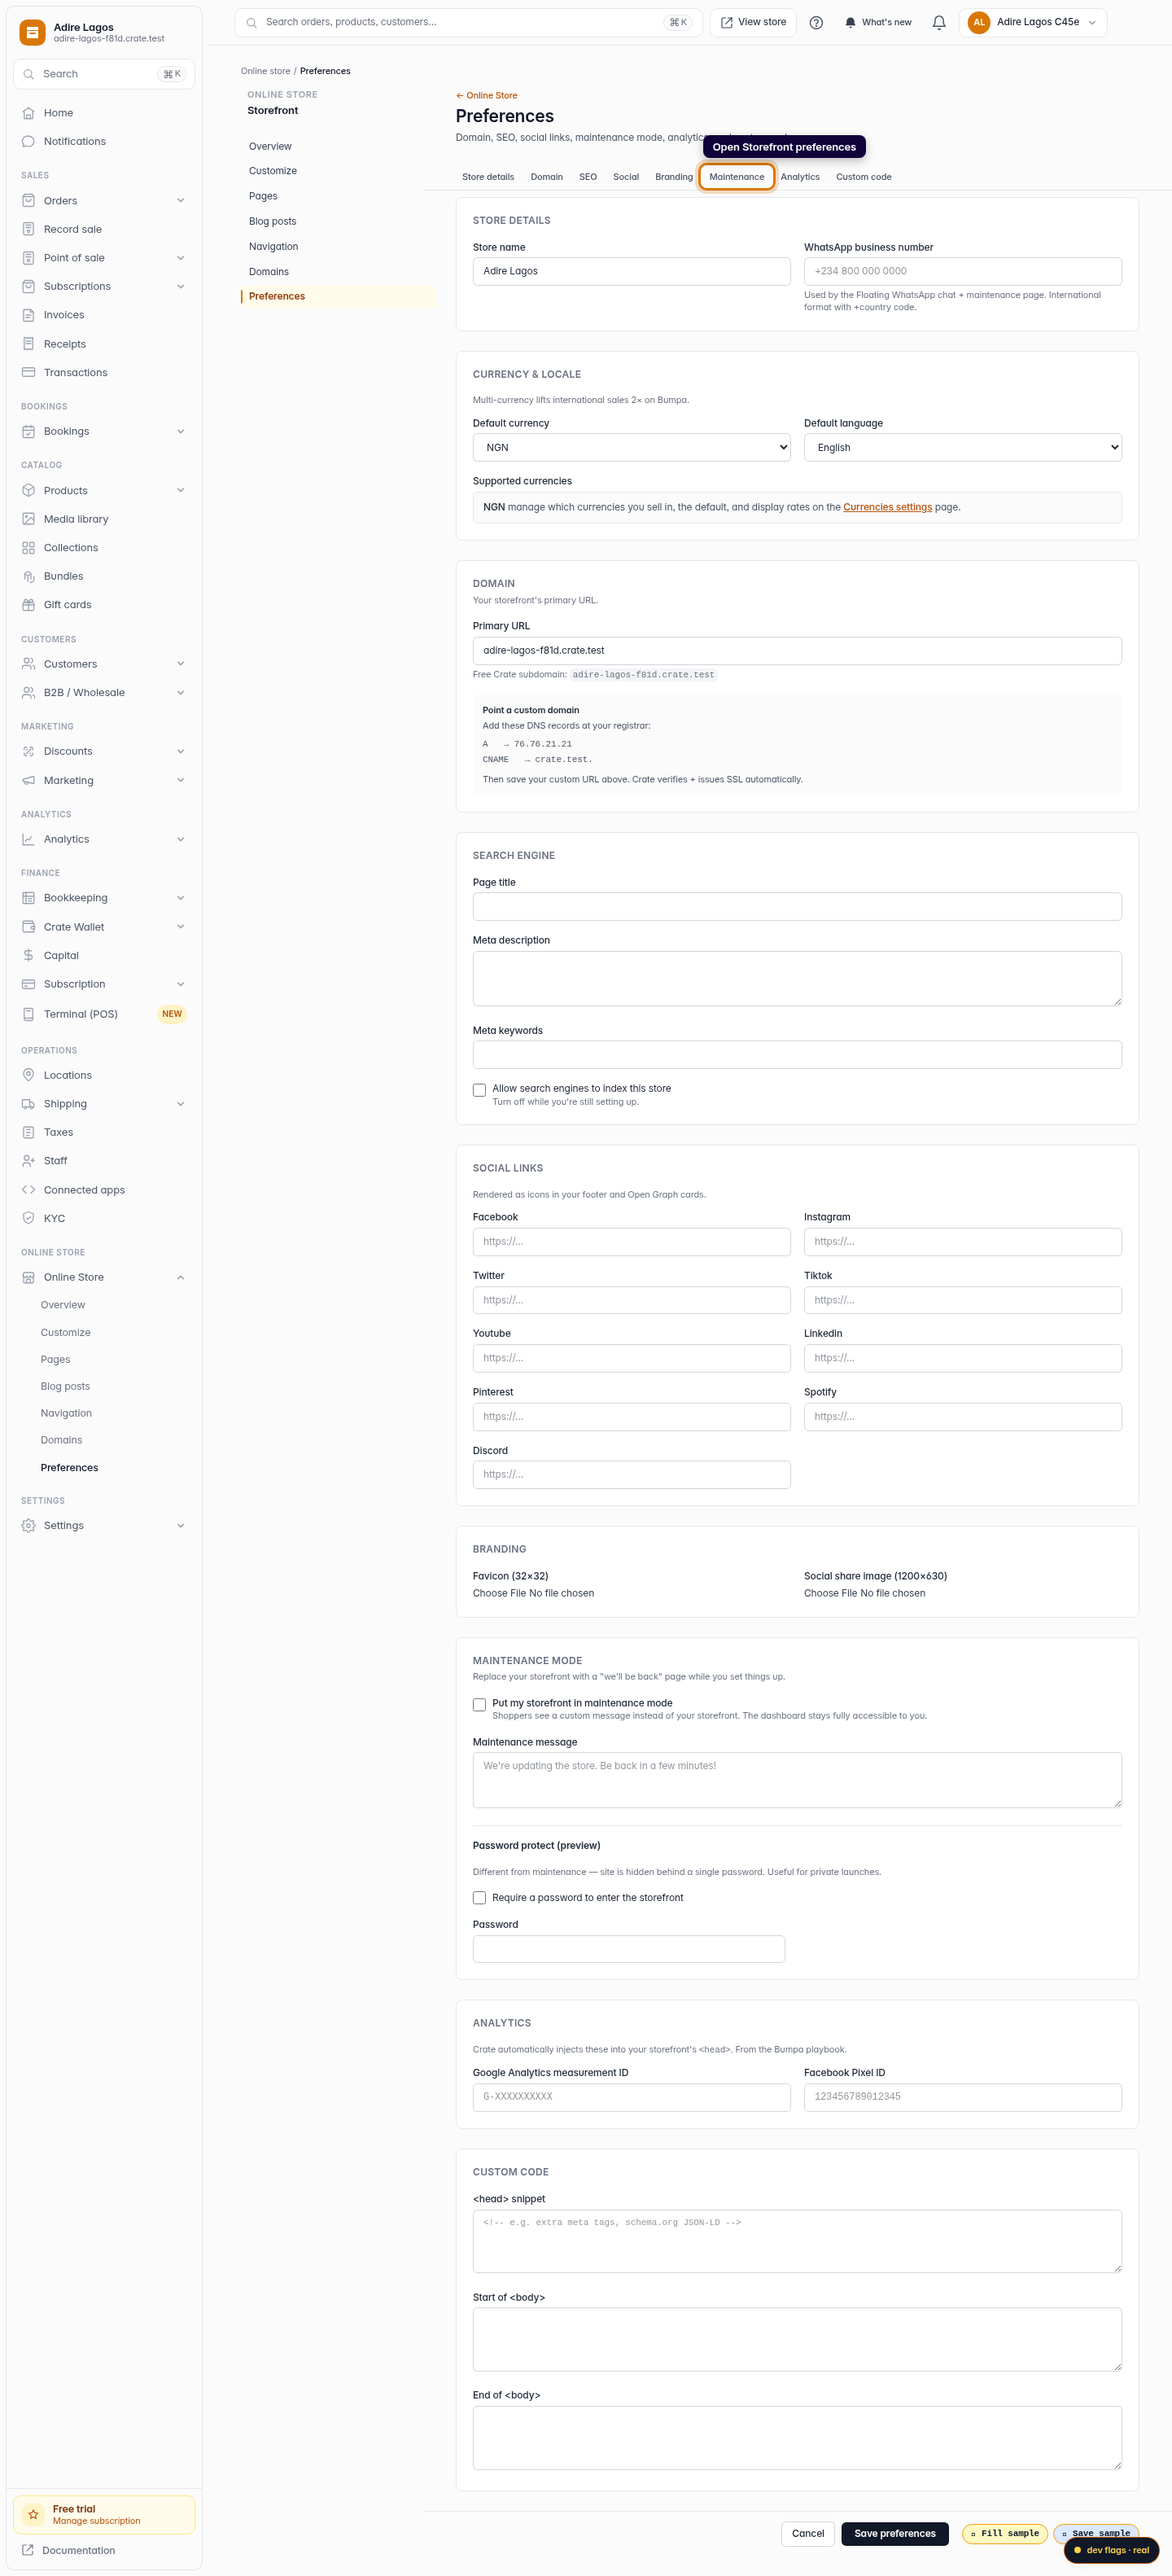
Task: Switch to SEO tab
Action: 588,177
